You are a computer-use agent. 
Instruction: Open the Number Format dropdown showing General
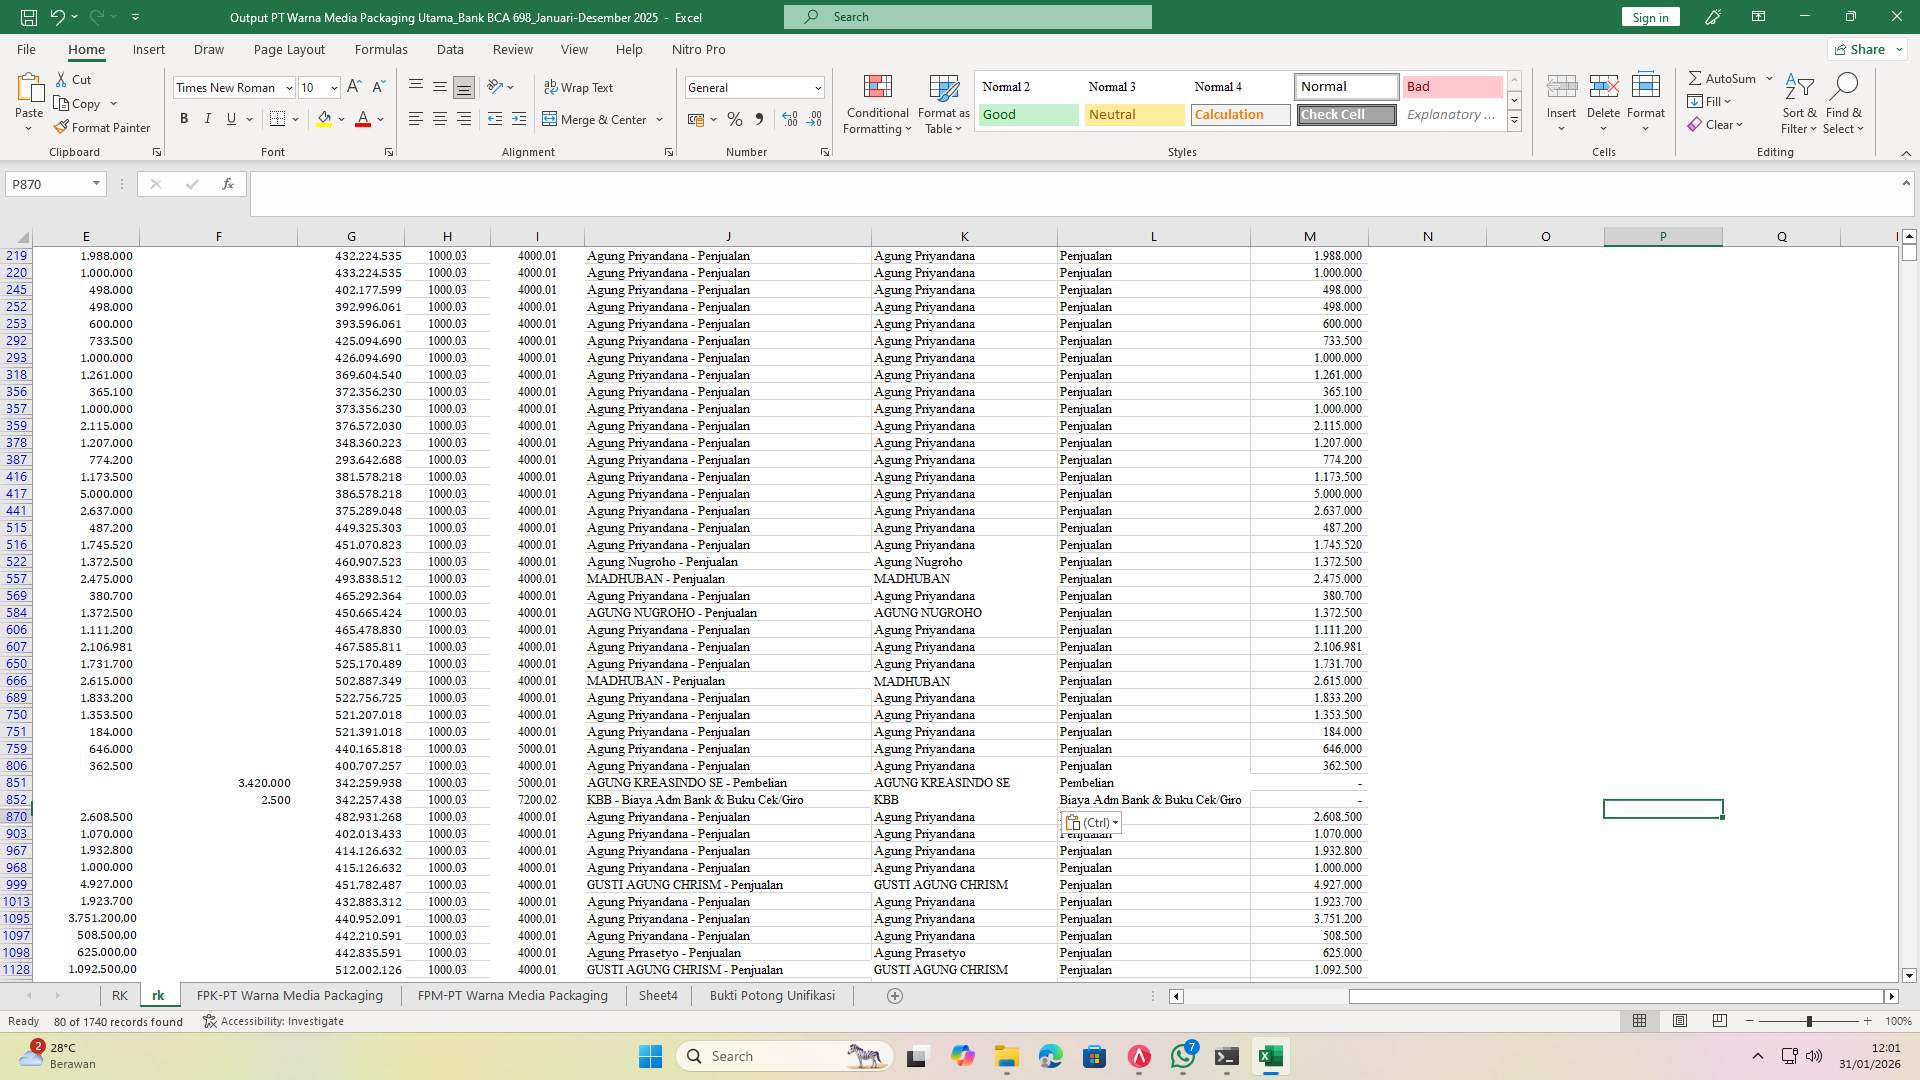755,87
